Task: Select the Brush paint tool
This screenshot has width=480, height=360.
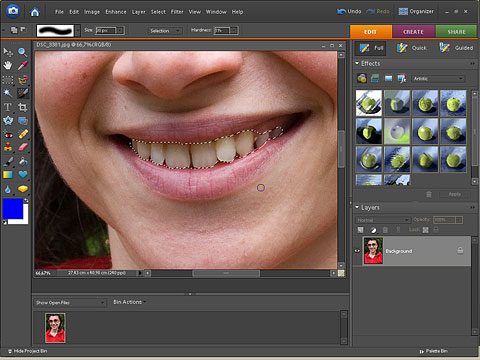Action: pos(8,162)
